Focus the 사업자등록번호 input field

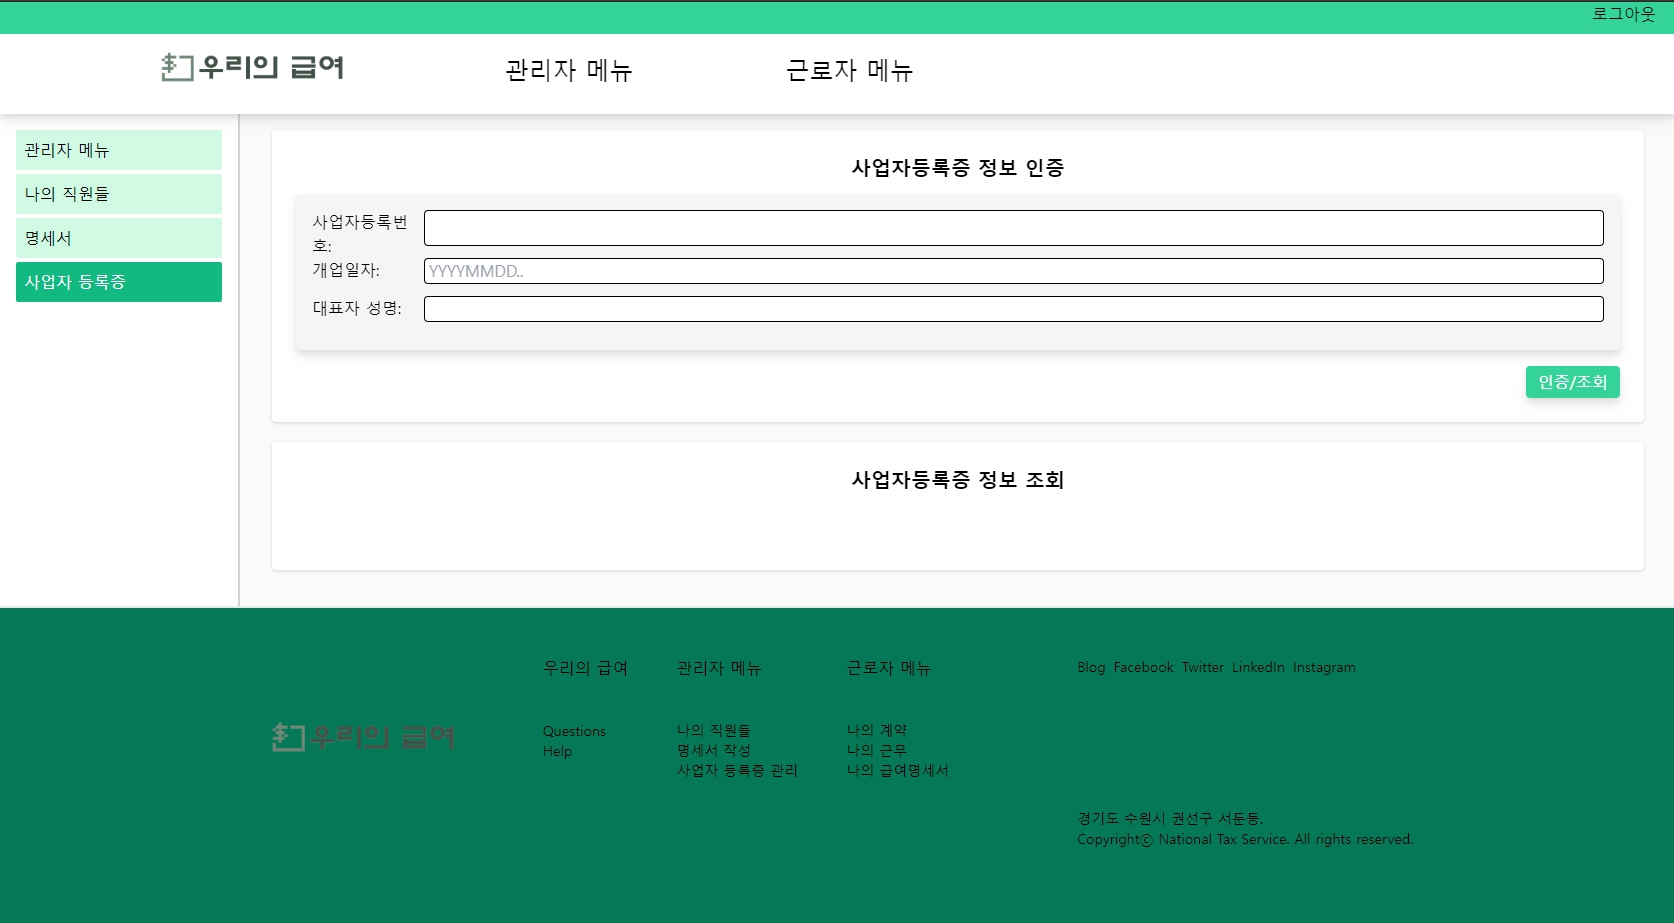(1013, 228)
